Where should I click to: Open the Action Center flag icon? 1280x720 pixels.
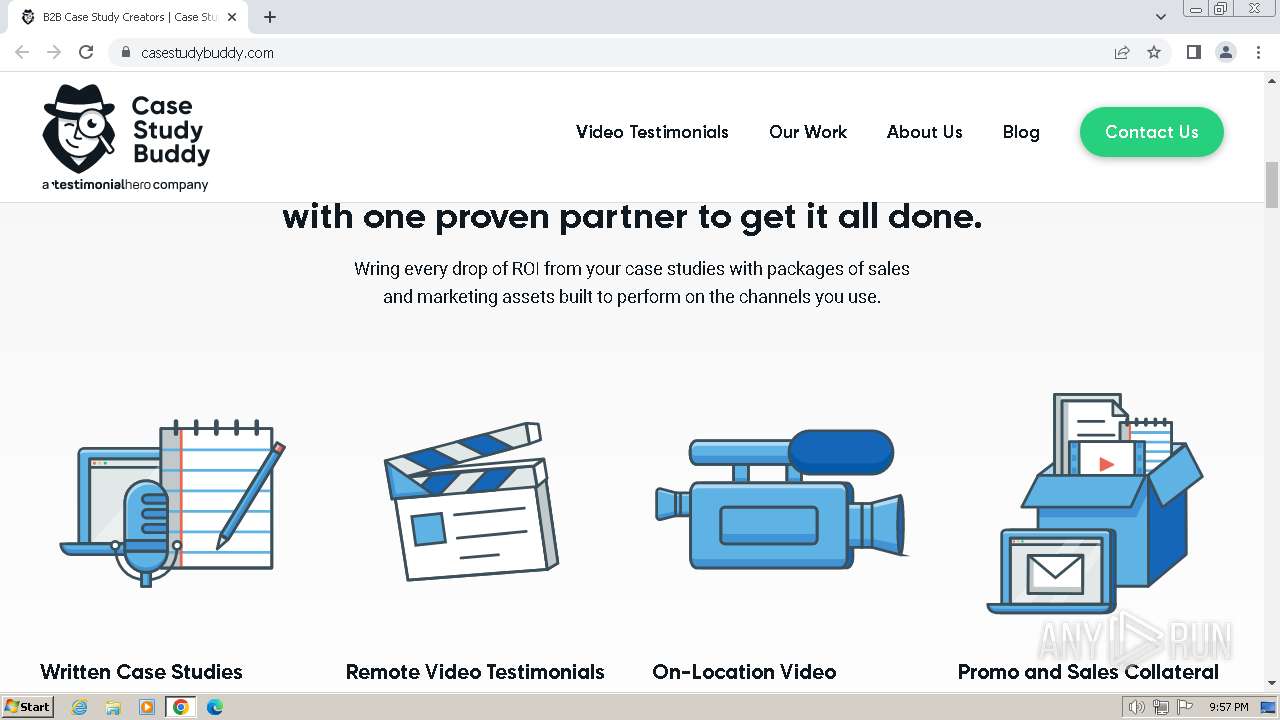click(1184, 707)
